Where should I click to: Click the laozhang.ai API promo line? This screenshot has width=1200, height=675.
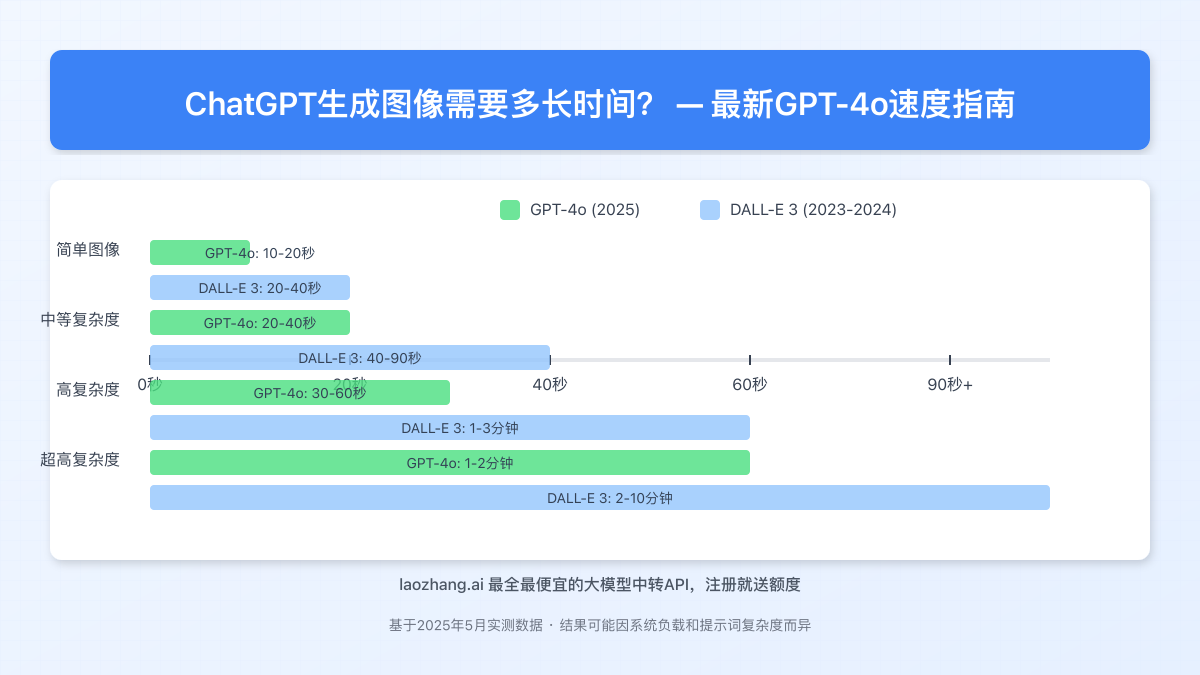600,584
